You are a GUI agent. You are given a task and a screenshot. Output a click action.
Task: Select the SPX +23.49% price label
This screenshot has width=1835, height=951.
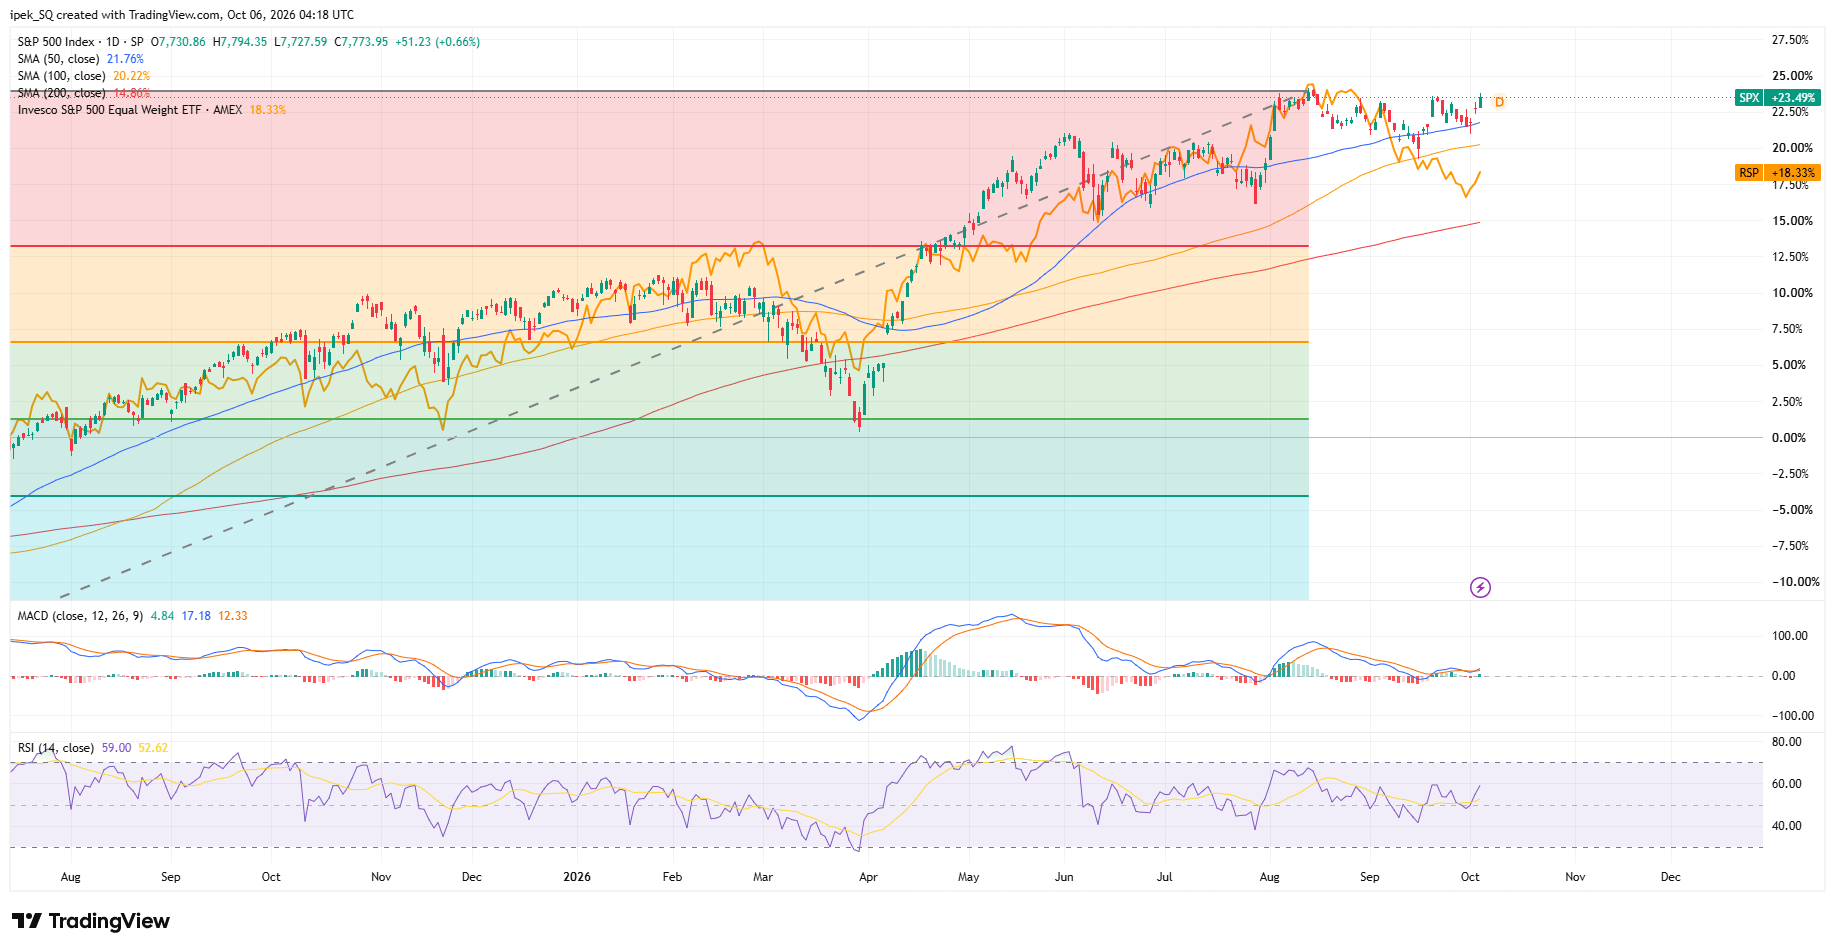point(1778,98)
